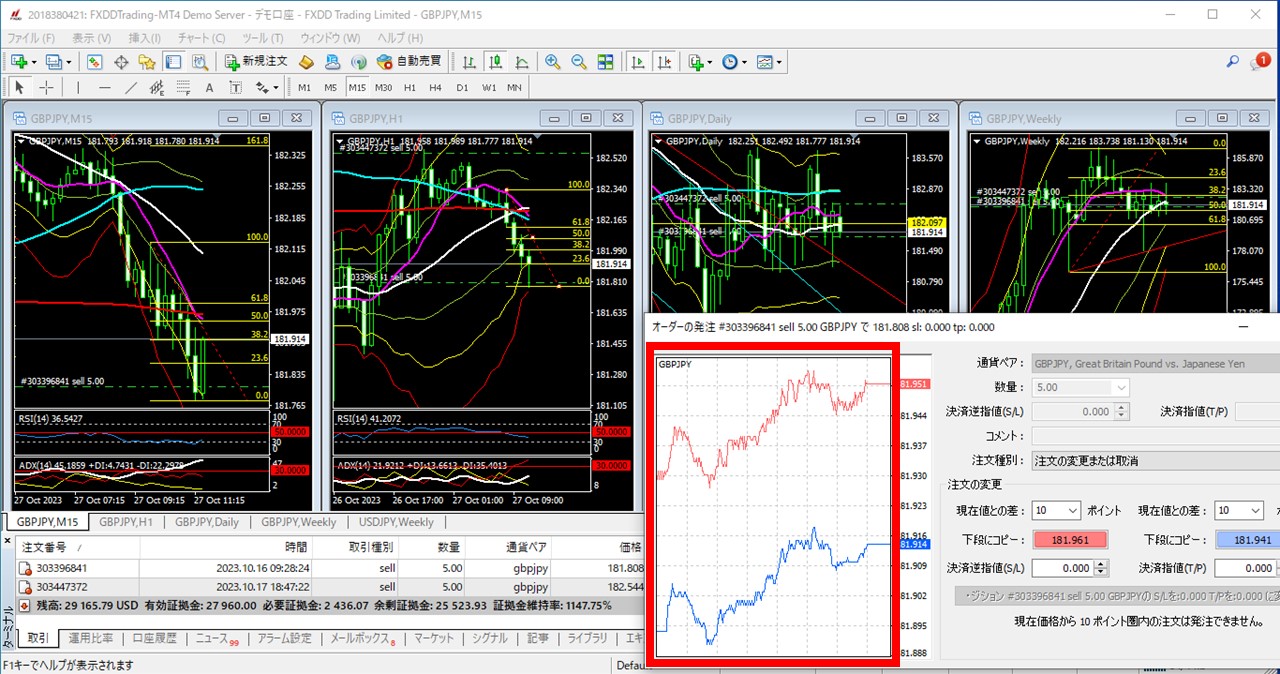Select the H4 timeframe button

[435, 87]
